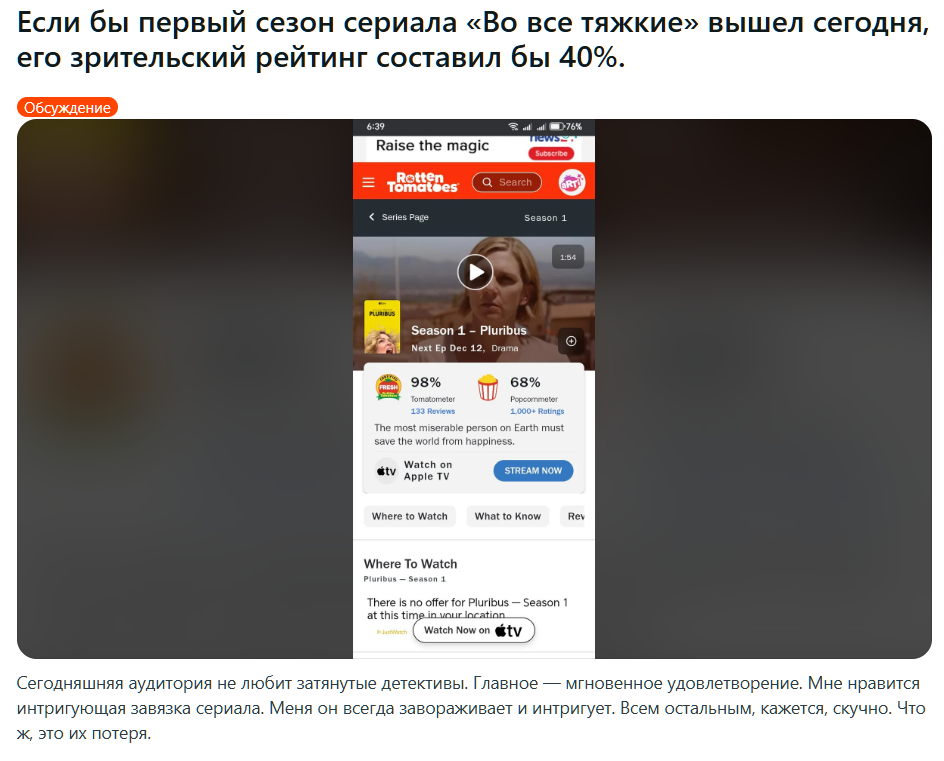Select the What to Know tab
The image size is (944, 761).
pyautogui.click(x=508, y=516)
